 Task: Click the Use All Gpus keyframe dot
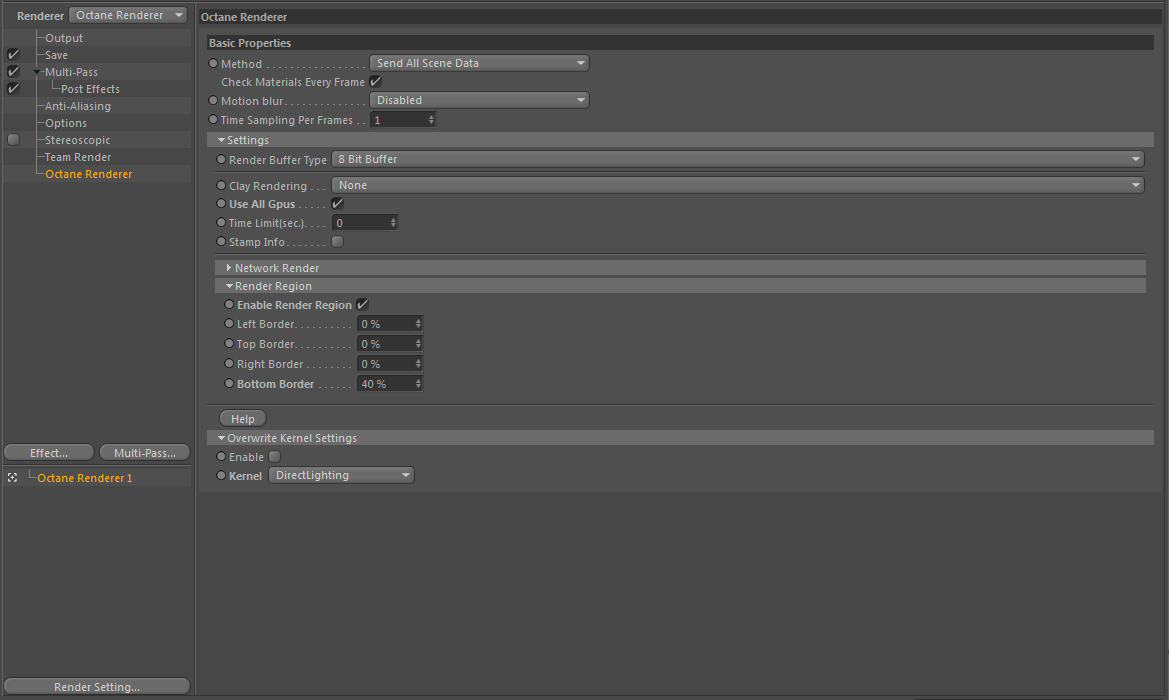(x=221, y=204)
